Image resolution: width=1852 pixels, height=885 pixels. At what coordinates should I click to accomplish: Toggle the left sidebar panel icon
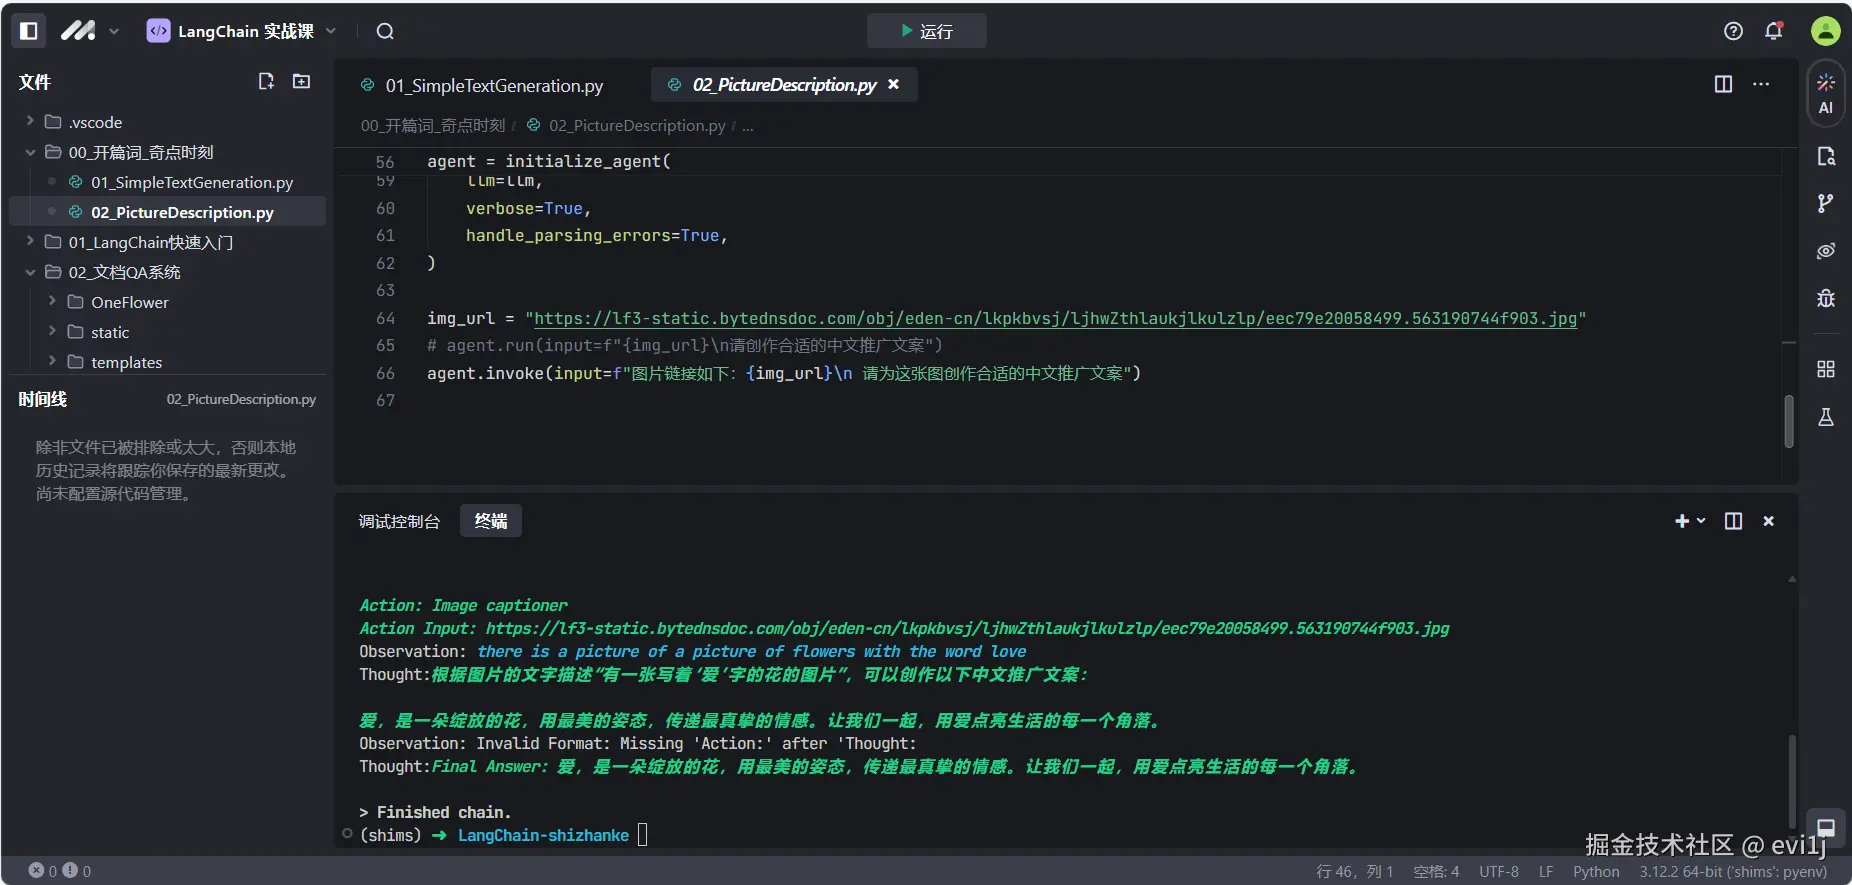pos(29,31)
